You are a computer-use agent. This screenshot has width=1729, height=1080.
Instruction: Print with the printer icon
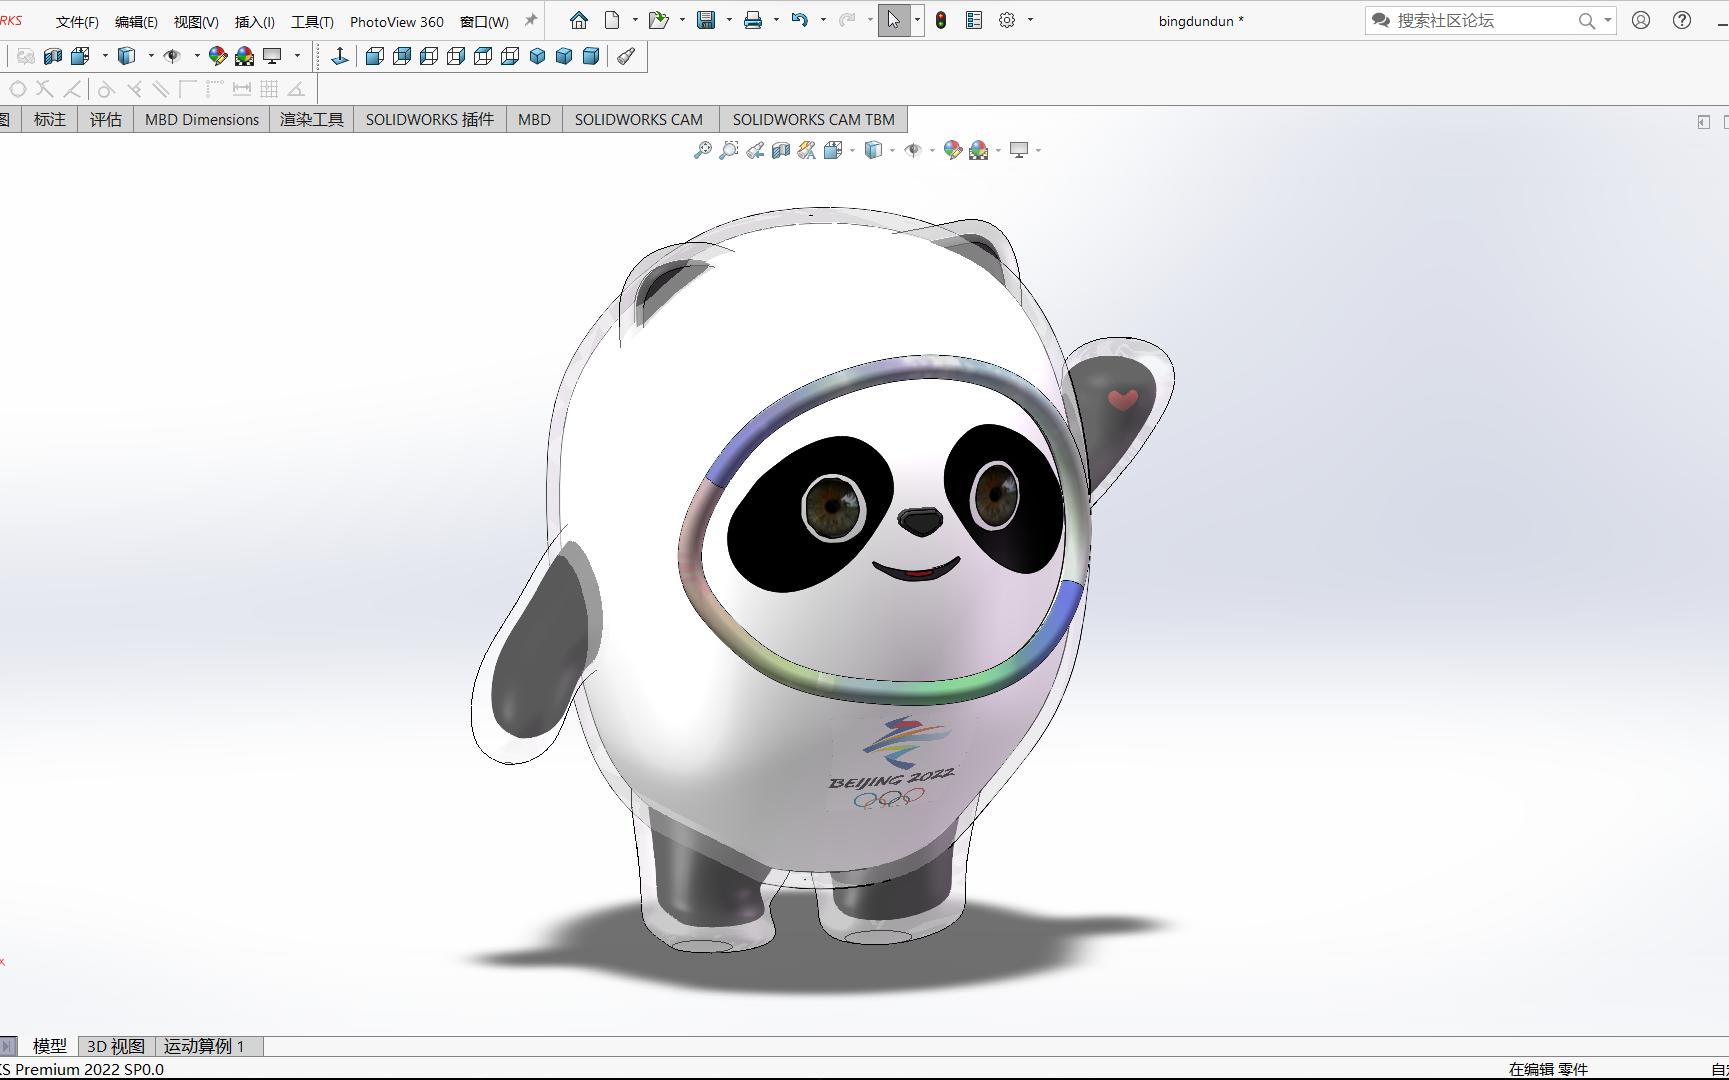(x=753, y=20)
